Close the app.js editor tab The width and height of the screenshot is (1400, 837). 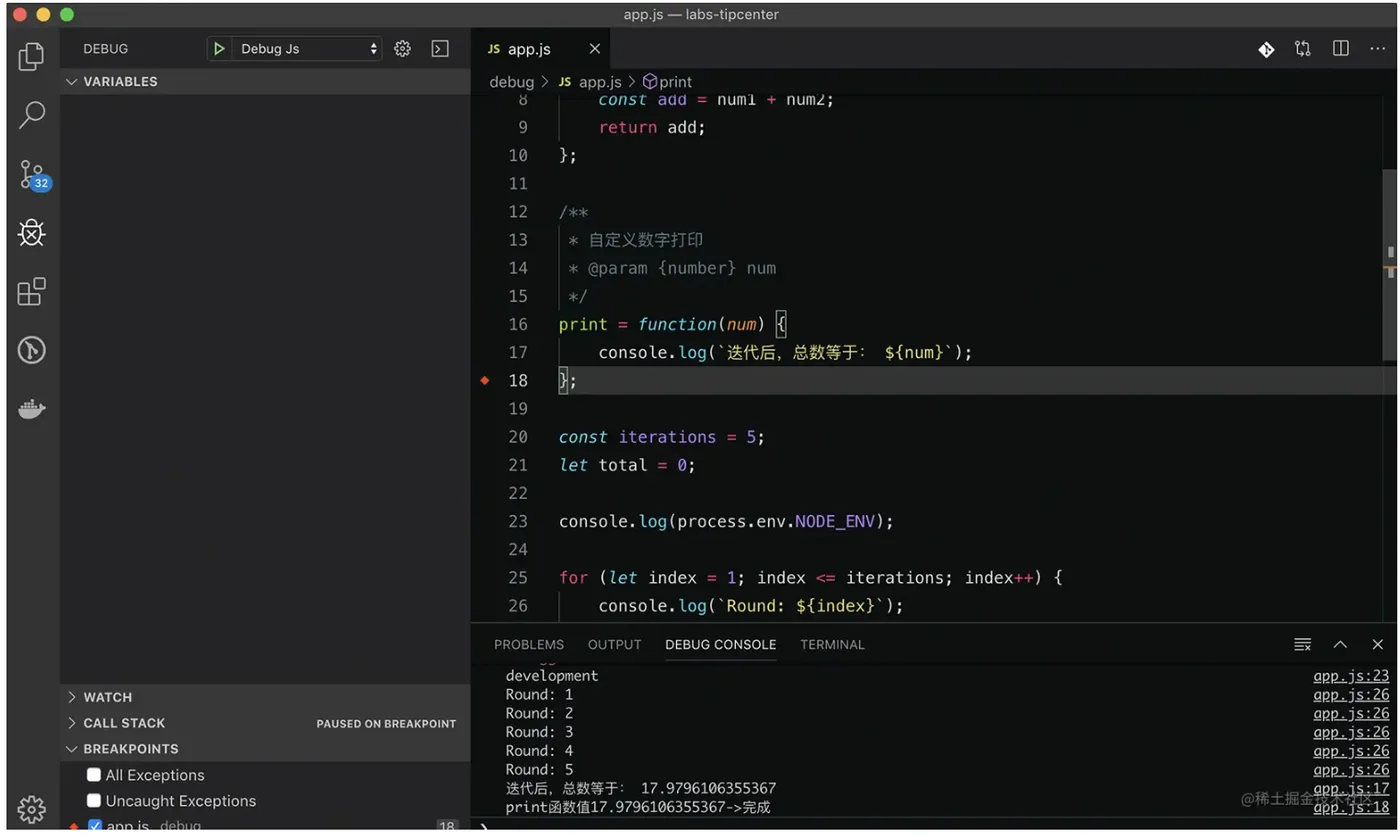click(595, 49)
